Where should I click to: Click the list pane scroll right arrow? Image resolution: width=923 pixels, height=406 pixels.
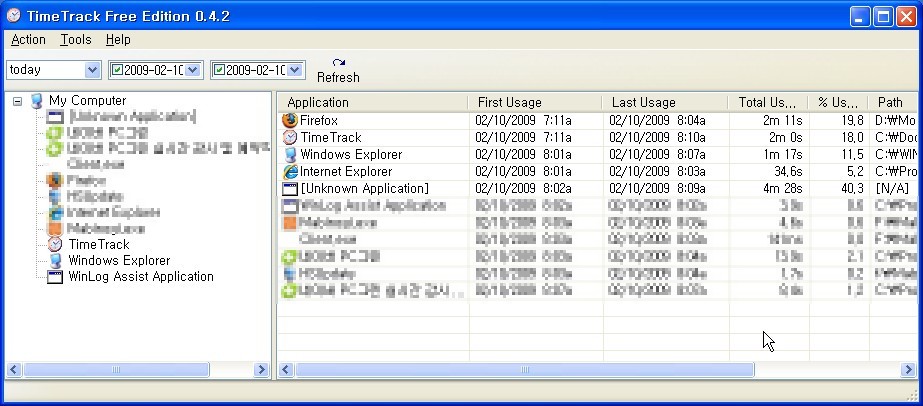coord(908,370)
